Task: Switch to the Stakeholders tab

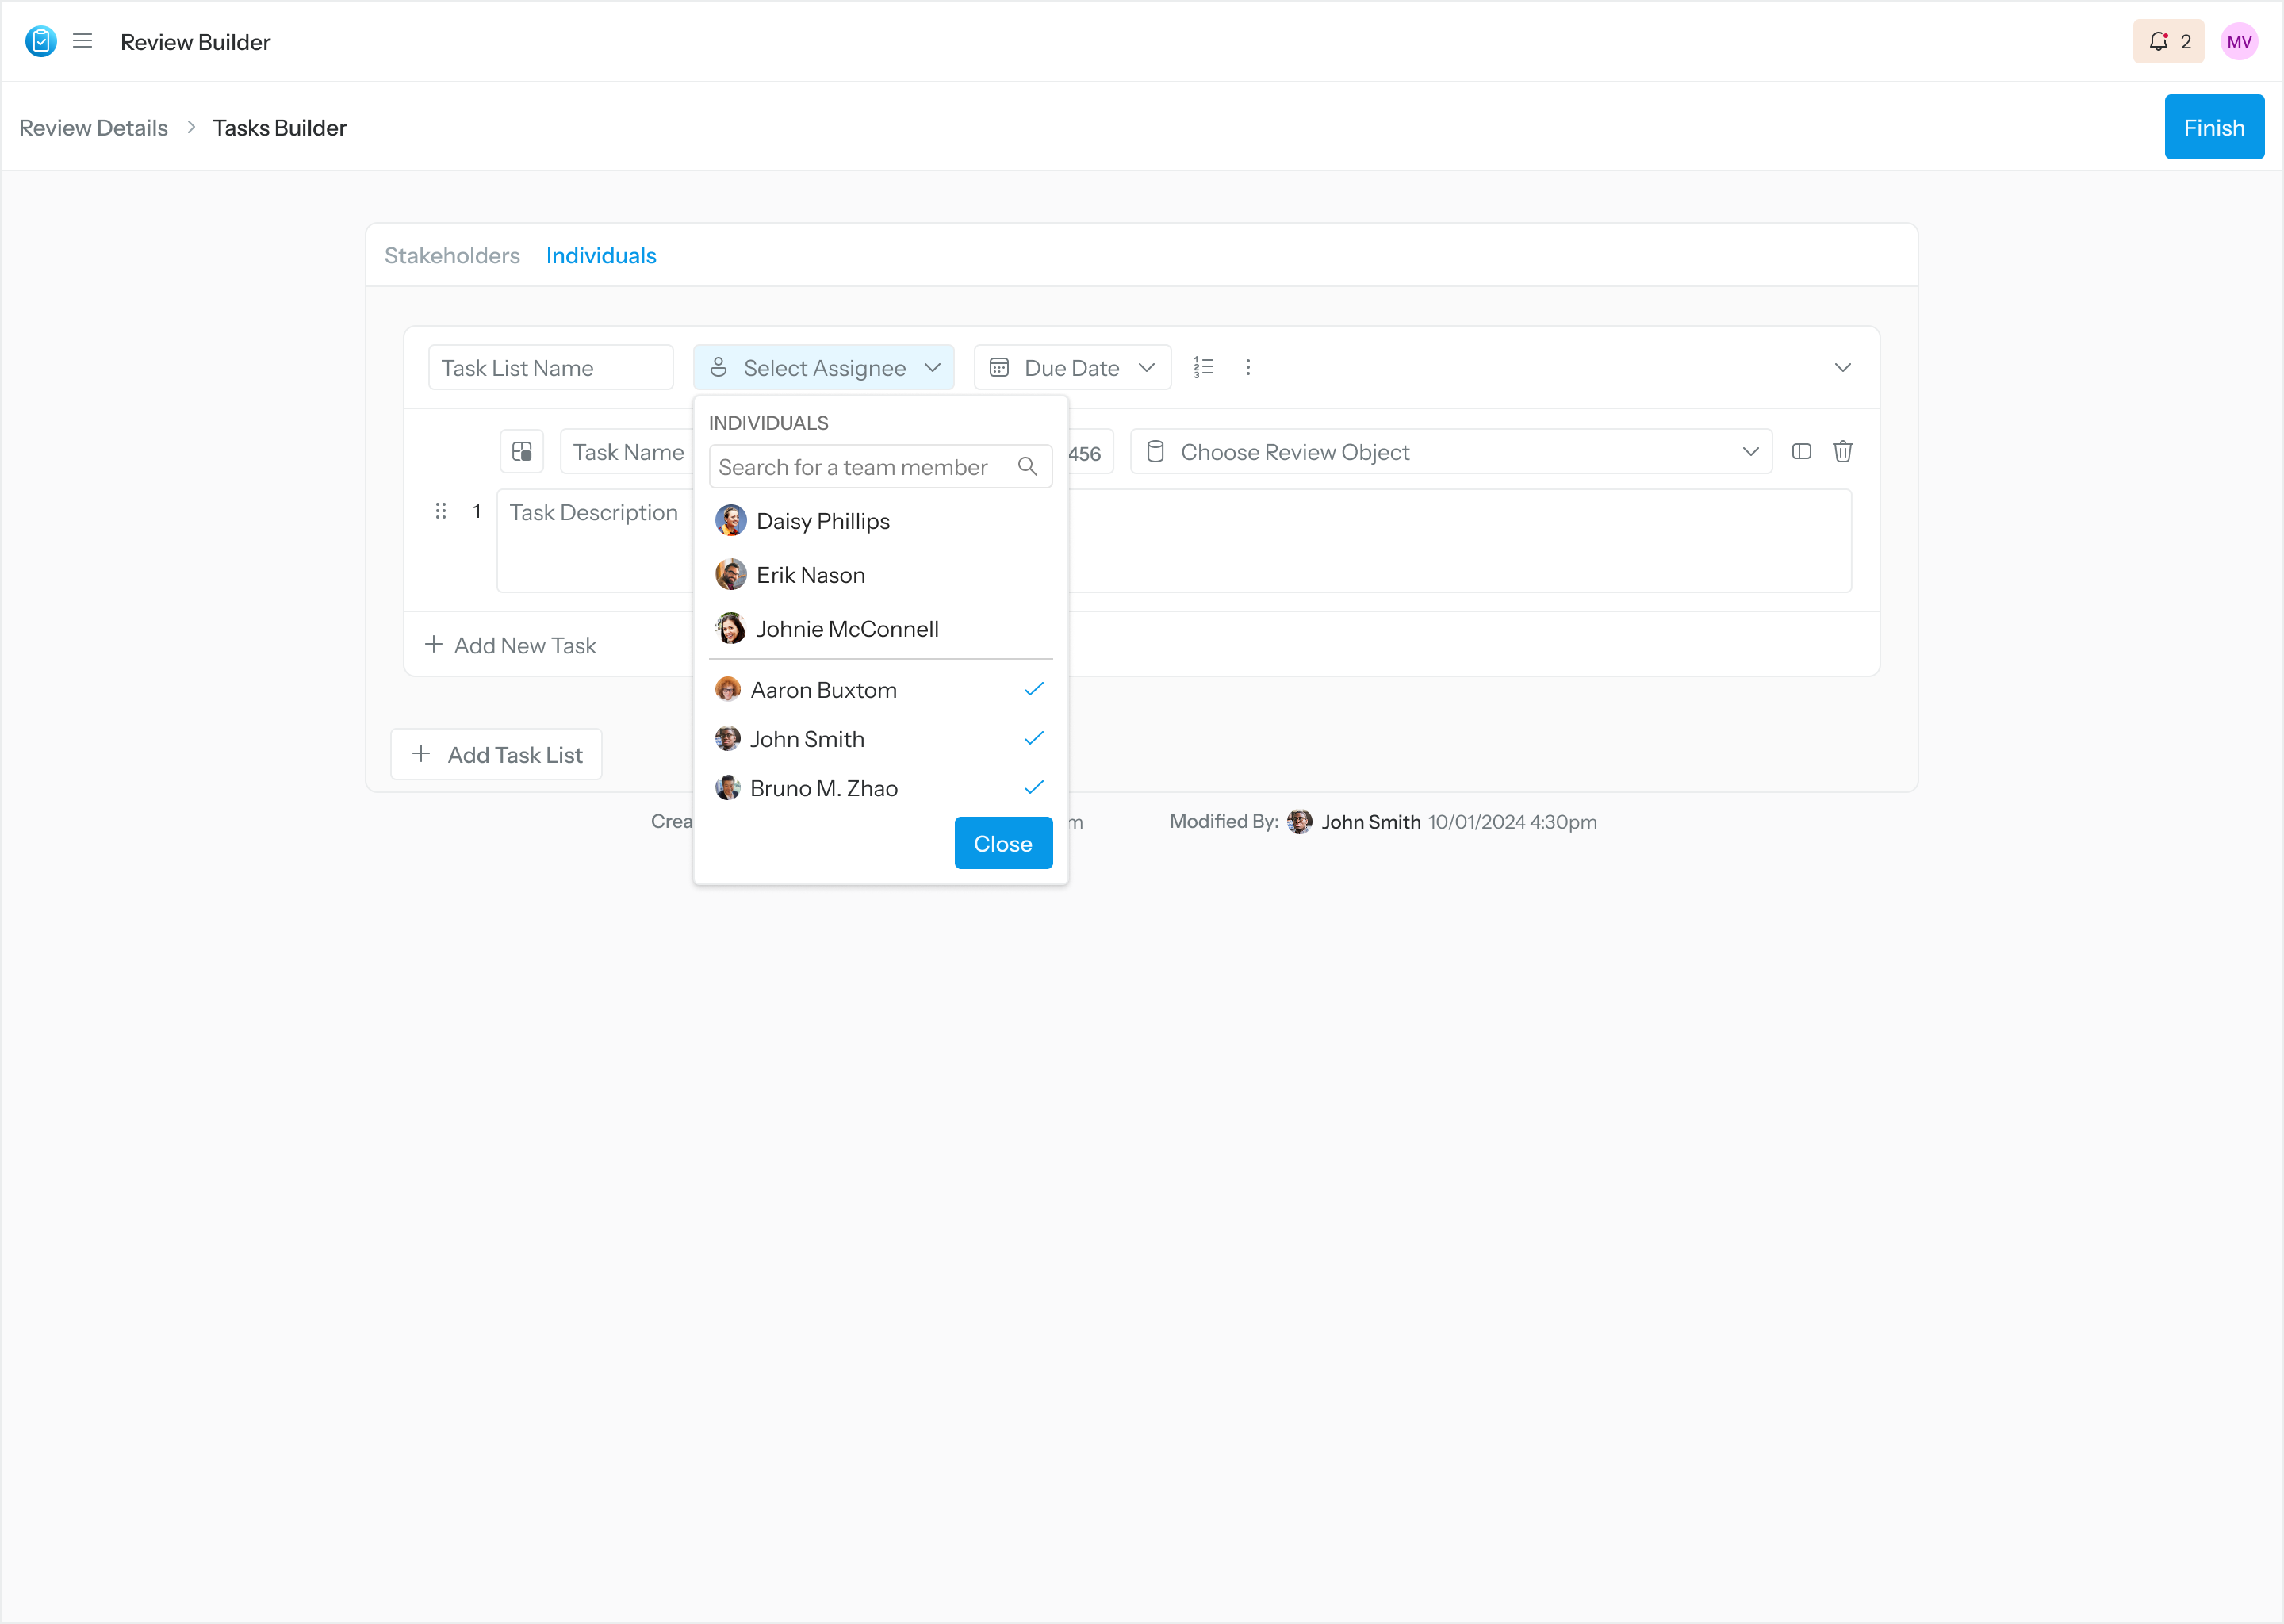Action: pyautogui.click(x=451, y=255)
